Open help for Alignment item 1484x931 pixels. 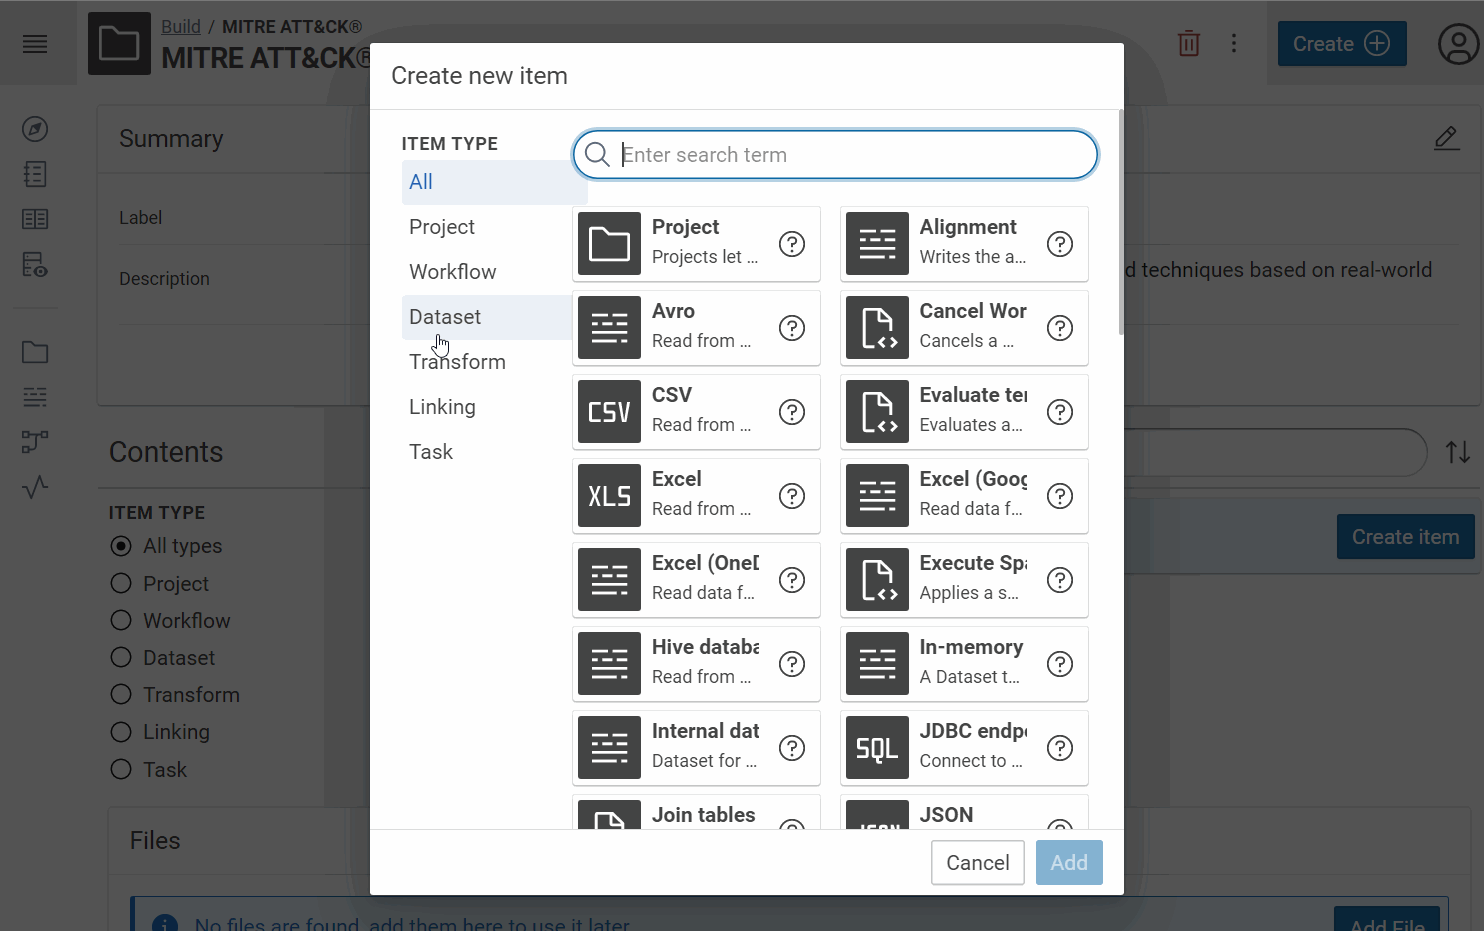click(x=1059, y=244)
